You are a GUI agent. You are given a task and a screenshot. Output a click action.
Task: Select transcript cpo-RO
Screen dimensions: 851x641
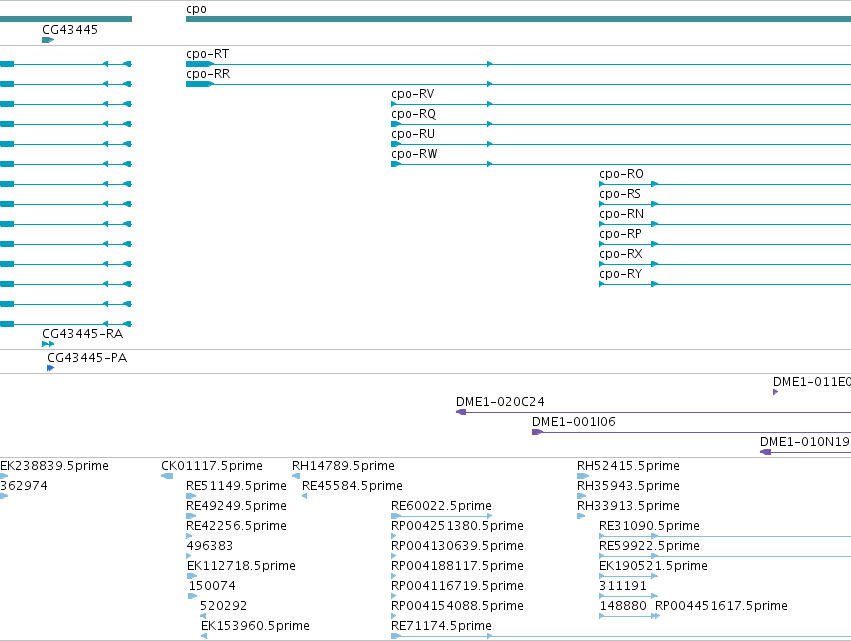[x=621, y=174]
